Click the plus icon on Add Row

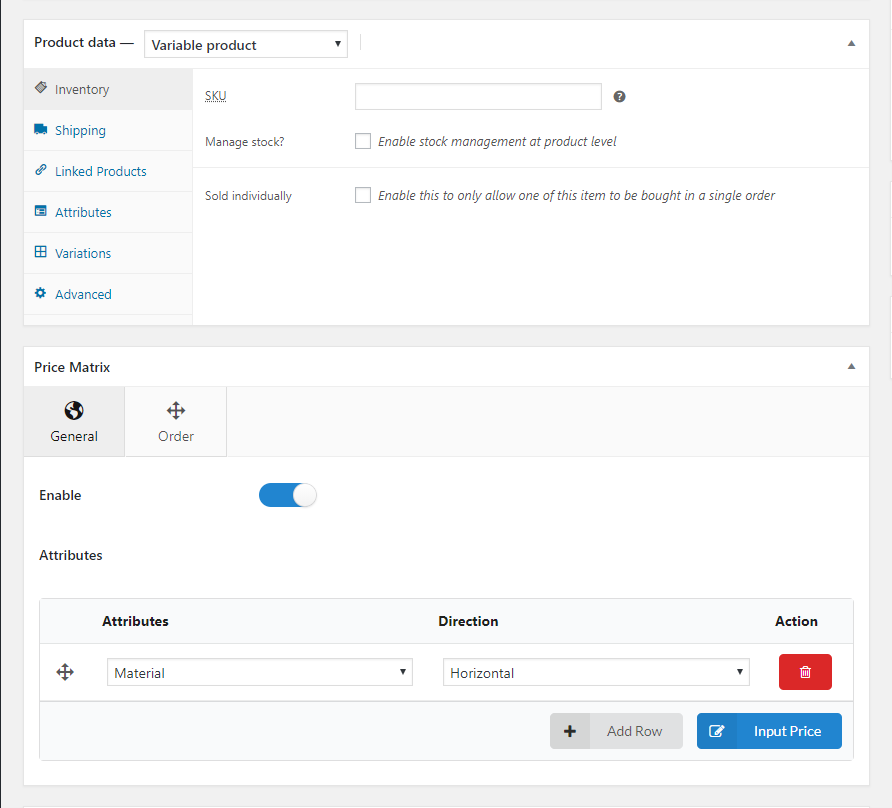coord(570,731)
